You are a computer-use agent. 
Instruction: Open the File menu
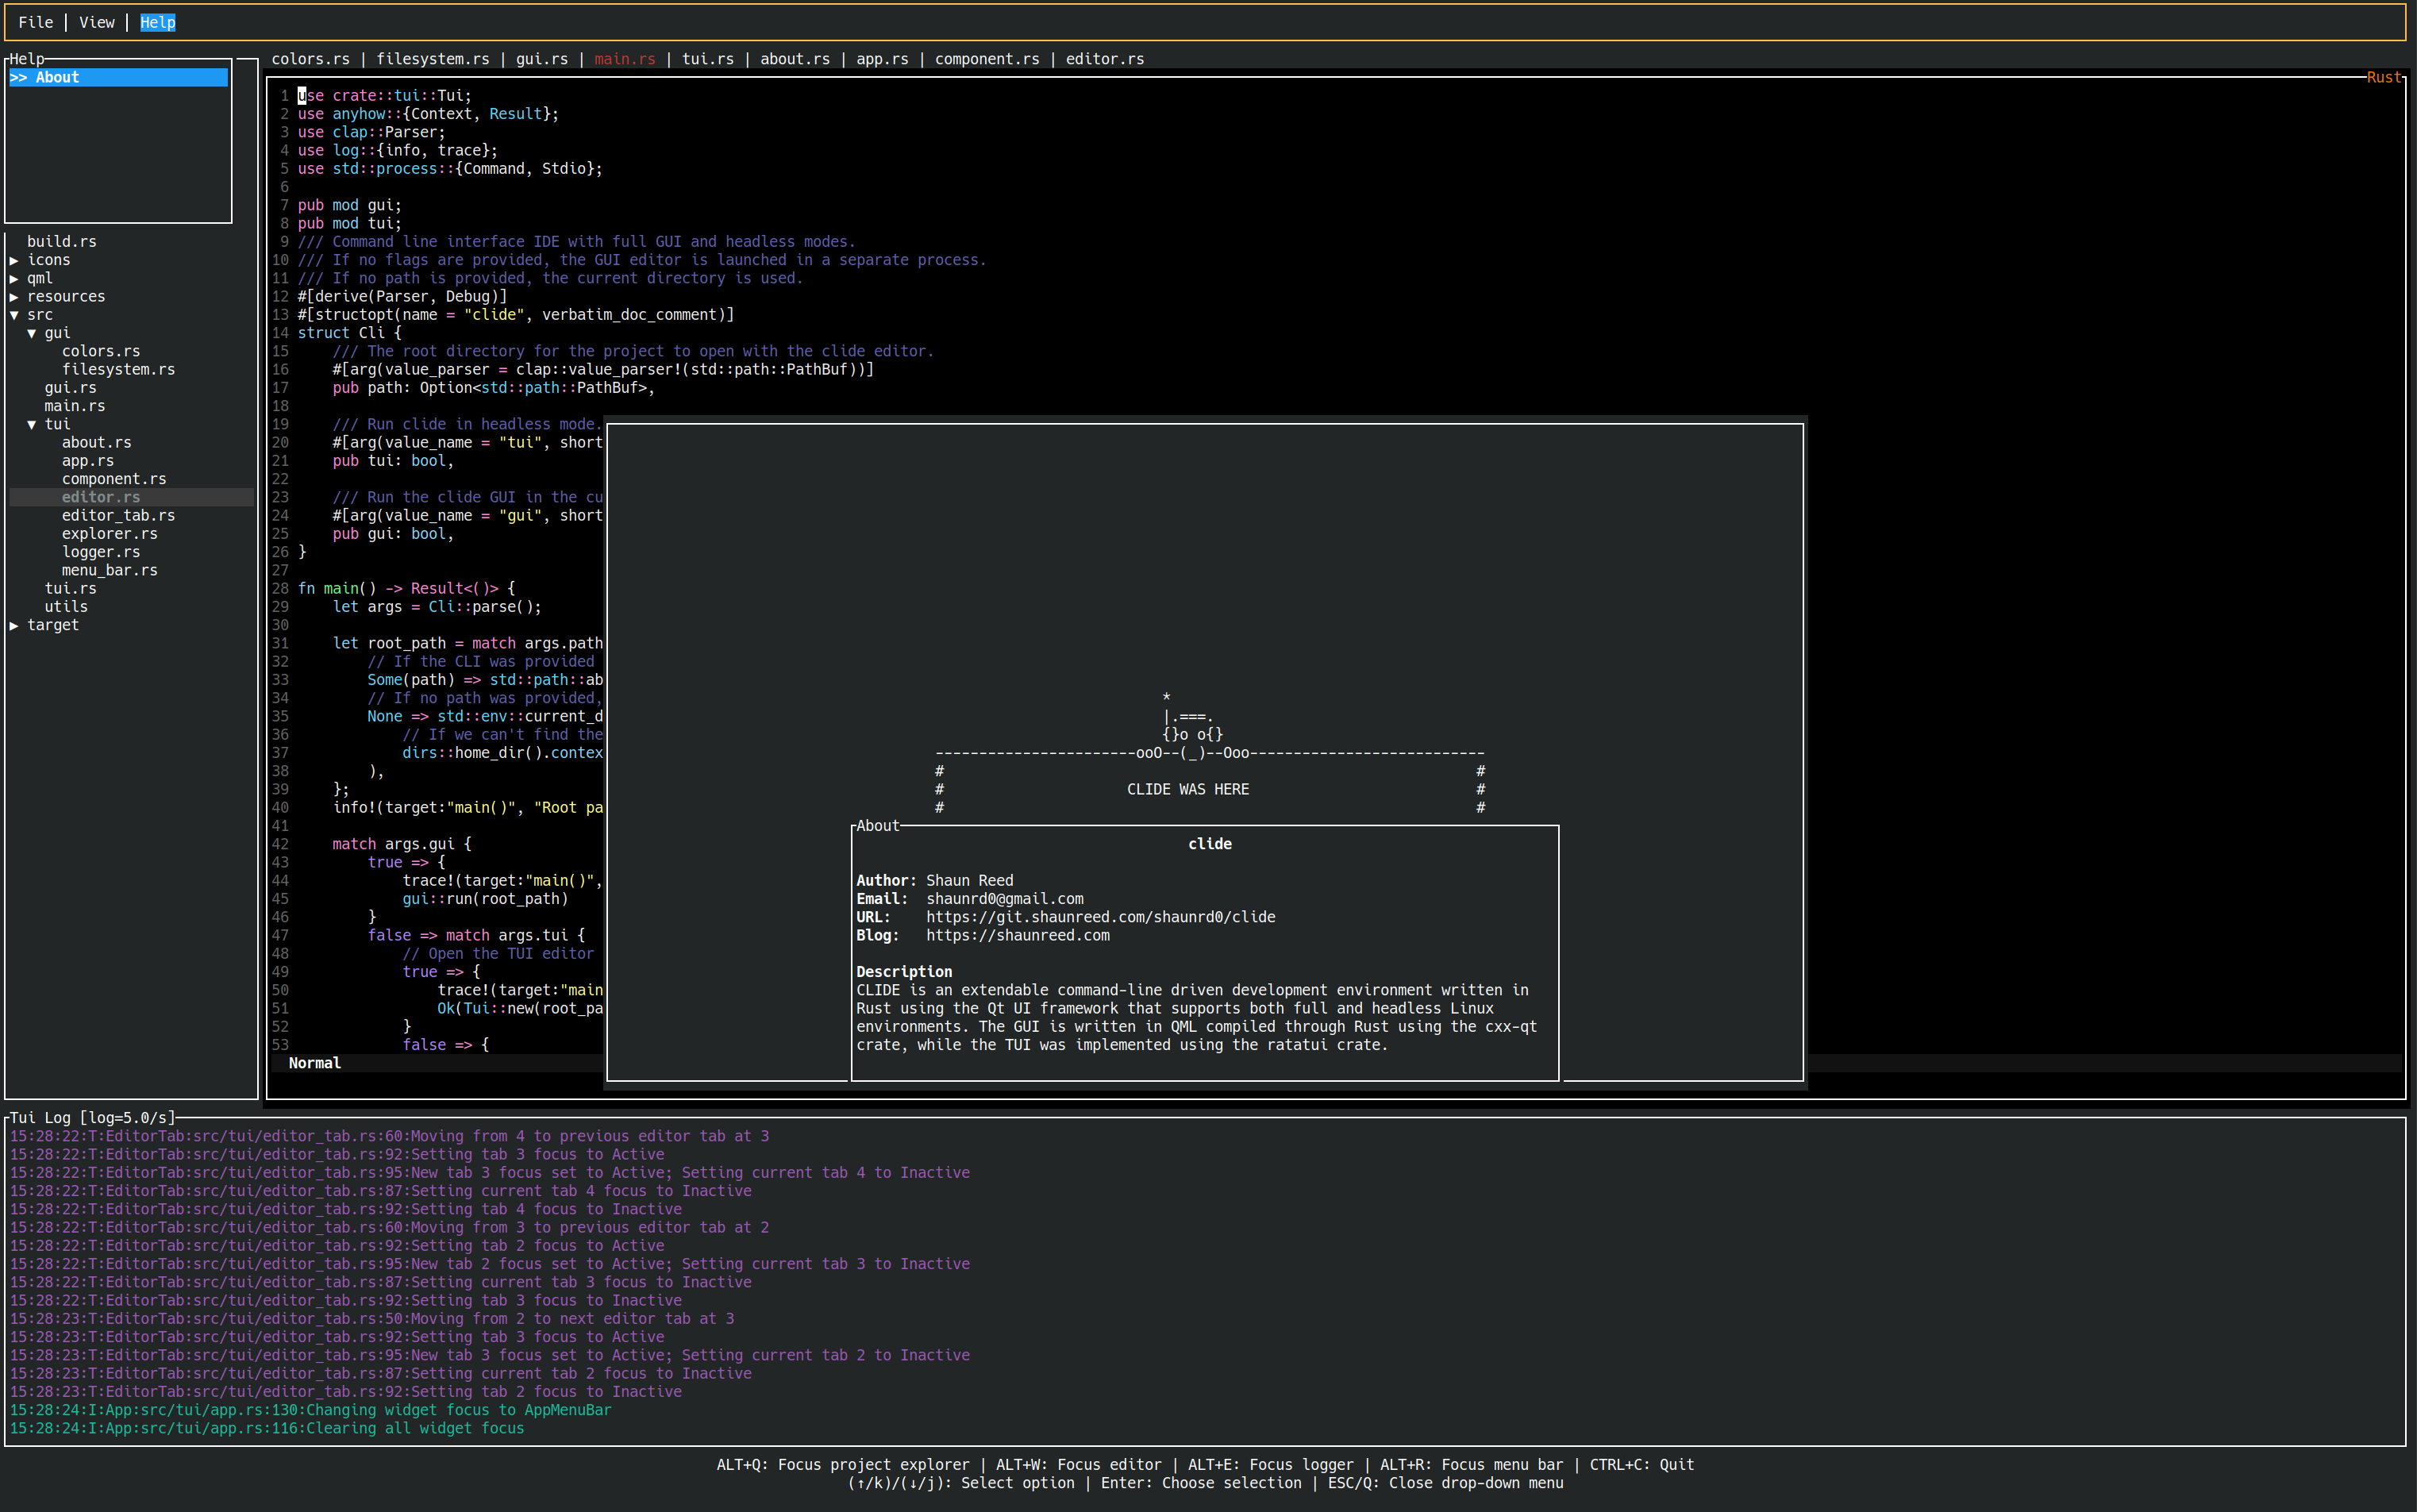36,22
